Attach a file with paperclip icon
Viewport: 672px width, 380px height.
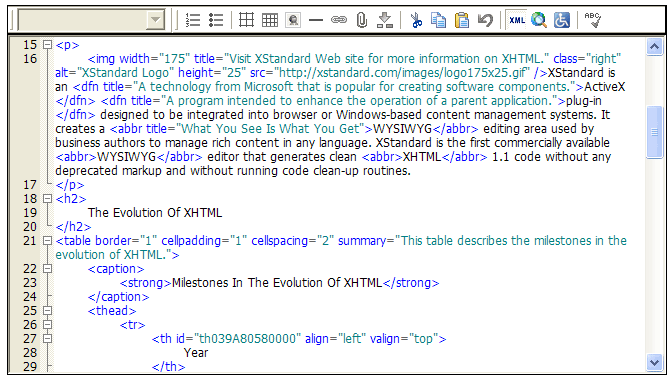click(362, 20)
